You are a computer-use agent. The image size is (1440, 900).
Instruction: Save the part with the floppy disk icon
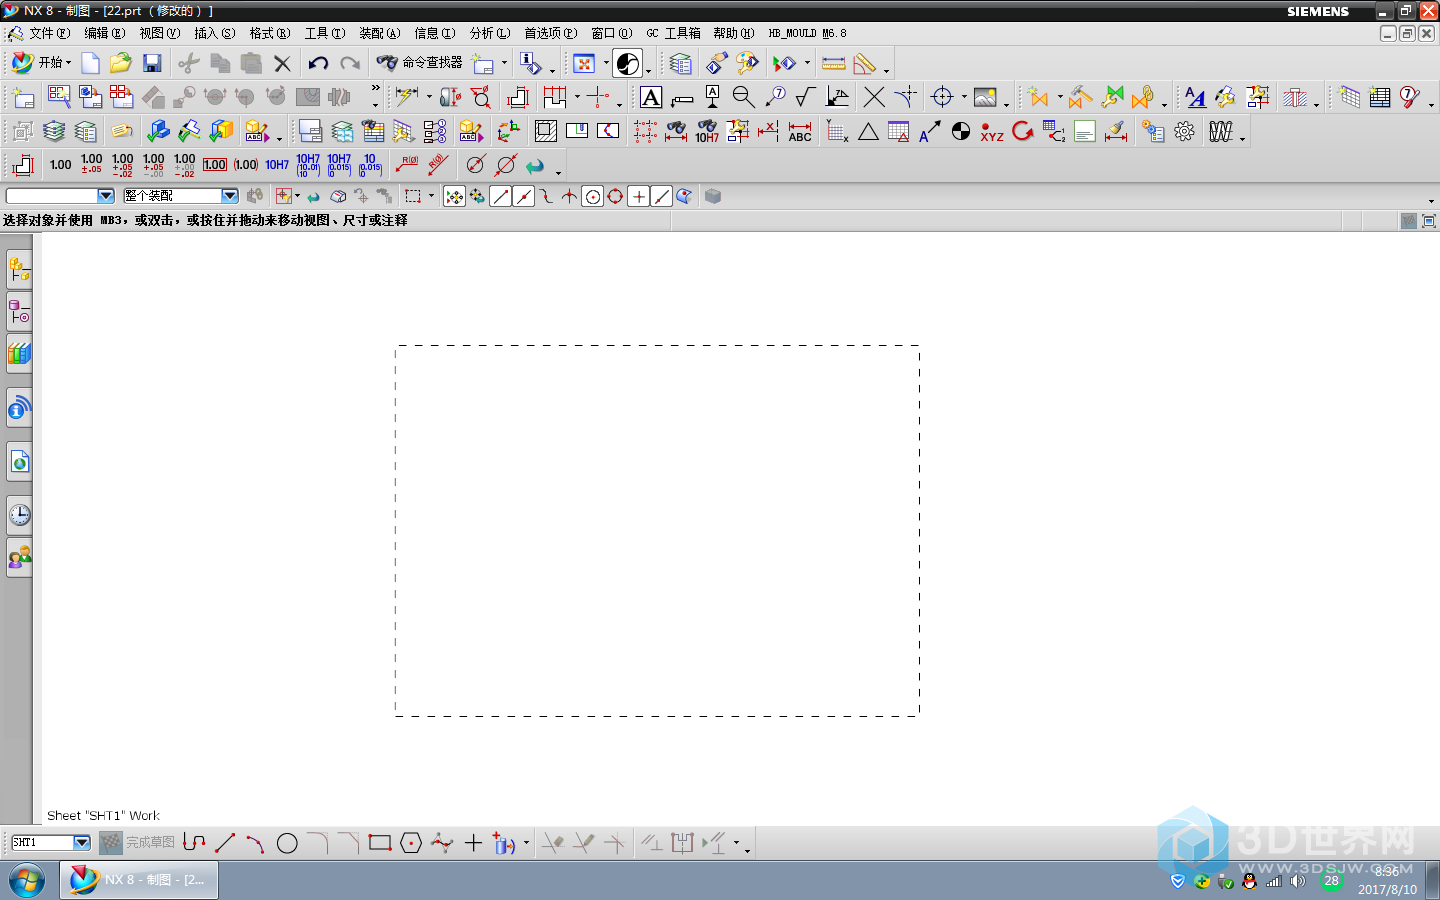(x=152, y=63)
